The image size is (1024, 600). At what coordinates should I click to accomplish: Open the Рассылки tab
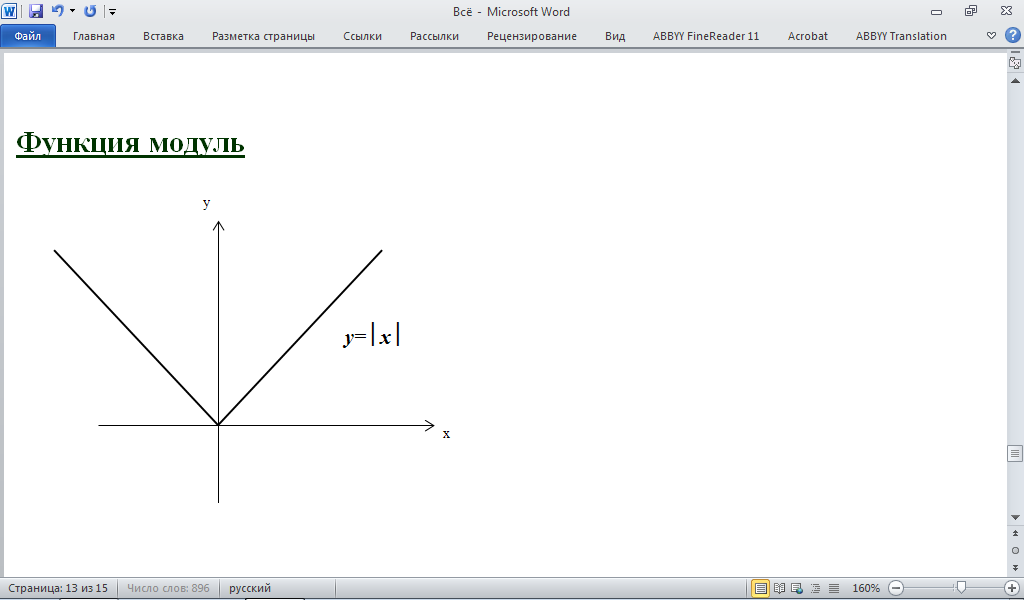pyautogui.click(x=434, y=36)
